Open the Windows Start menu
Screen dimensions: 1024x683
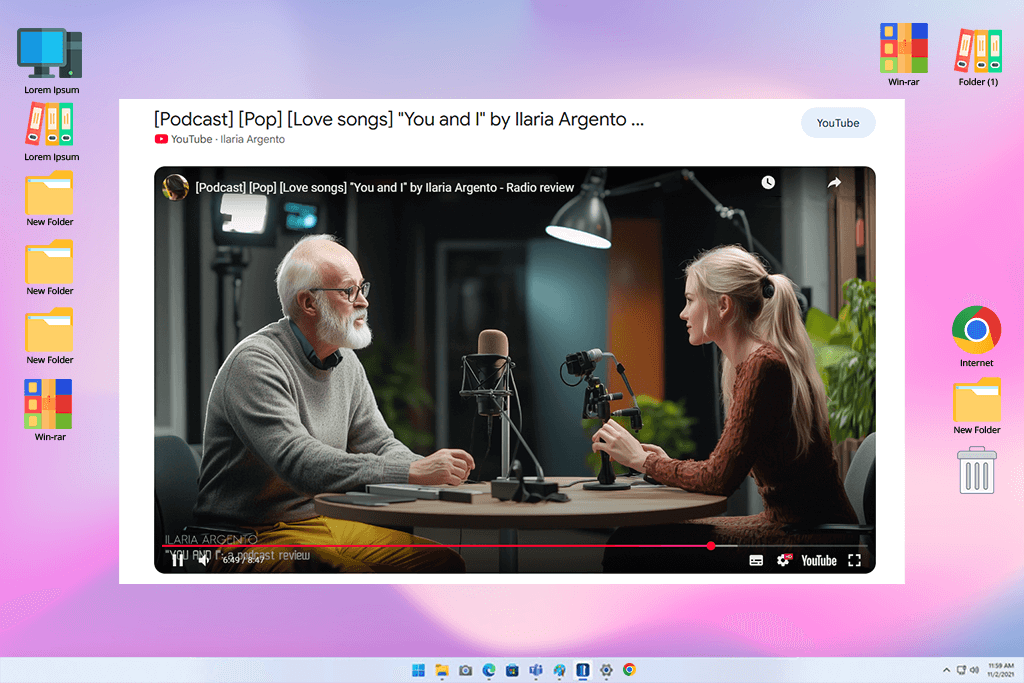[x=419, y=670]
